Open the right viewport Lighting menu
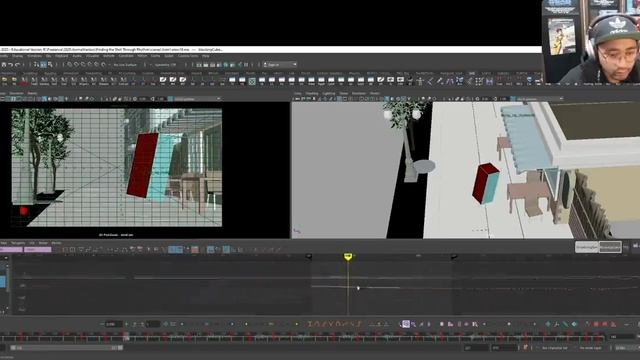The width and height of the screenshot is (640, 360). [x=329, y=93]
